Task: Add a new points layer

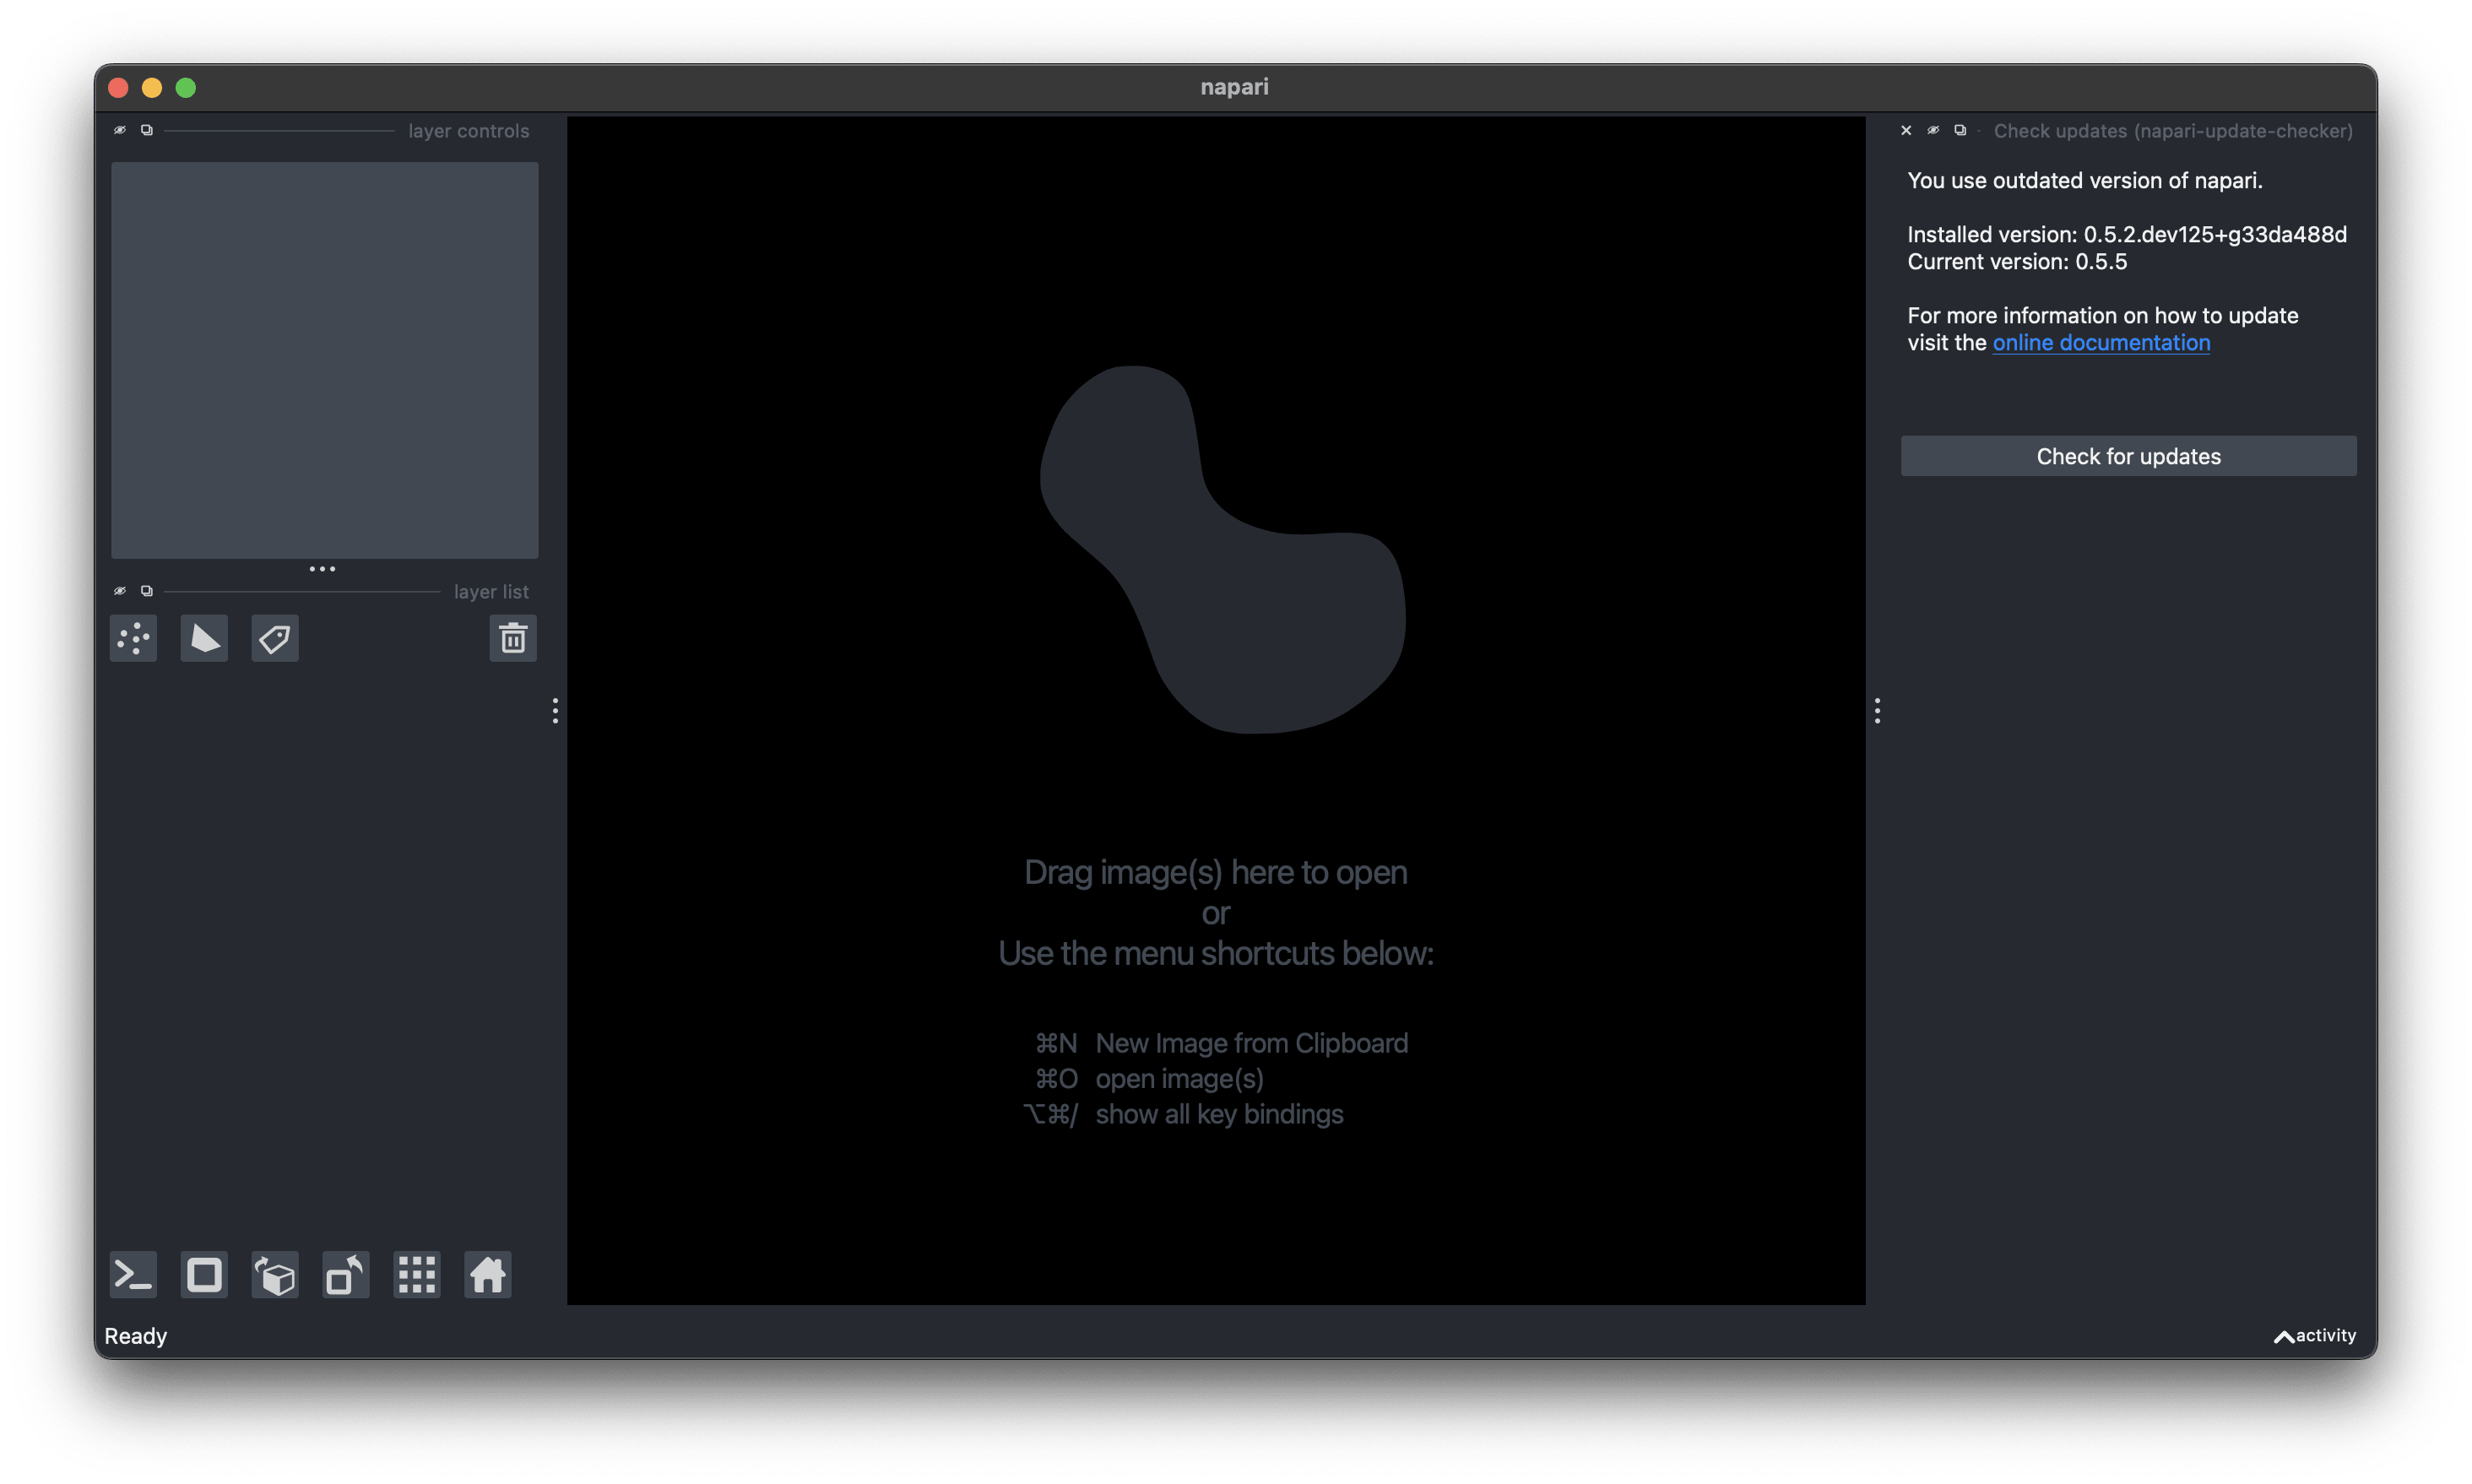Action: point(133,638)
